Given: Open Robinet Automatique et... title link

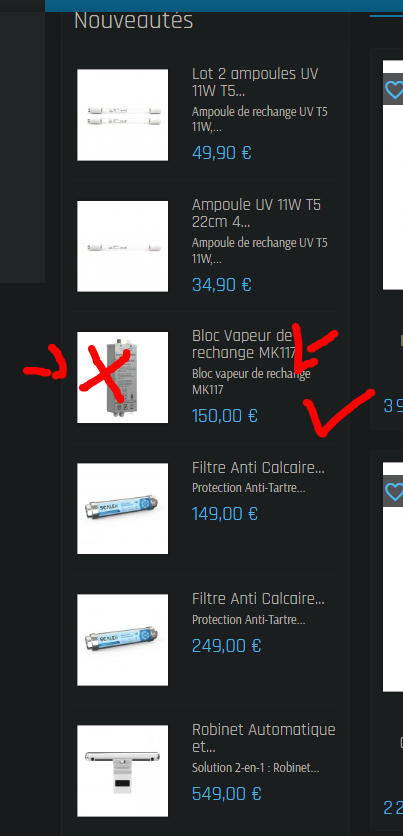Looking at the screenshot, I should (x=264, y=738).
